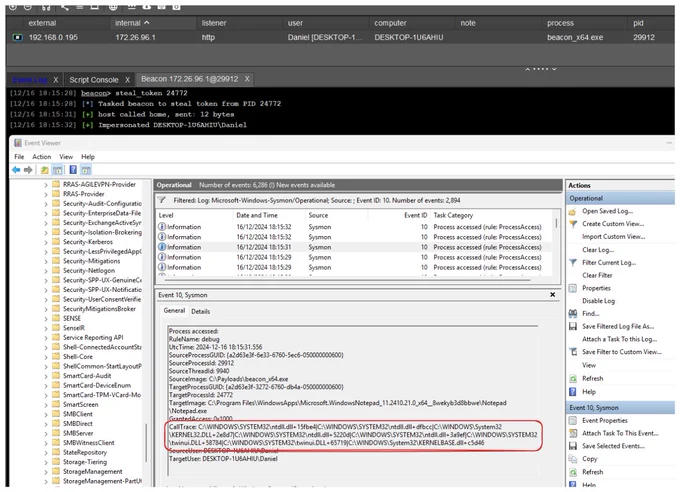The image size is (680, 492).
Task: Toggle the Show/Hide Console Tree toolbar icon
Action: [57, 170]
